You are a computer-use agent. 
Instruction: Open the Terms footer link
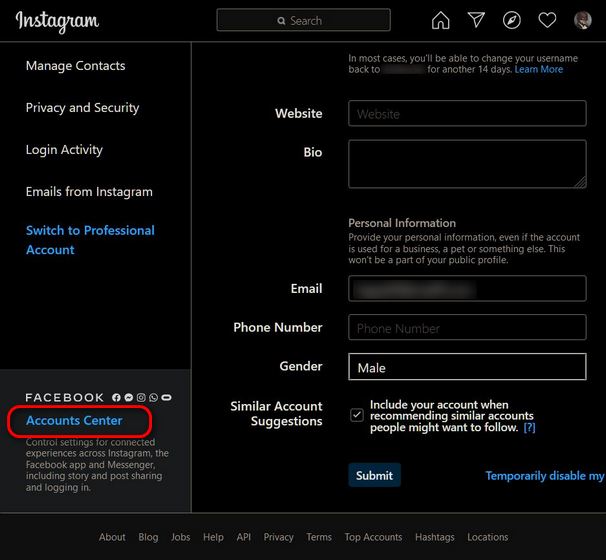tap(319, 537)
